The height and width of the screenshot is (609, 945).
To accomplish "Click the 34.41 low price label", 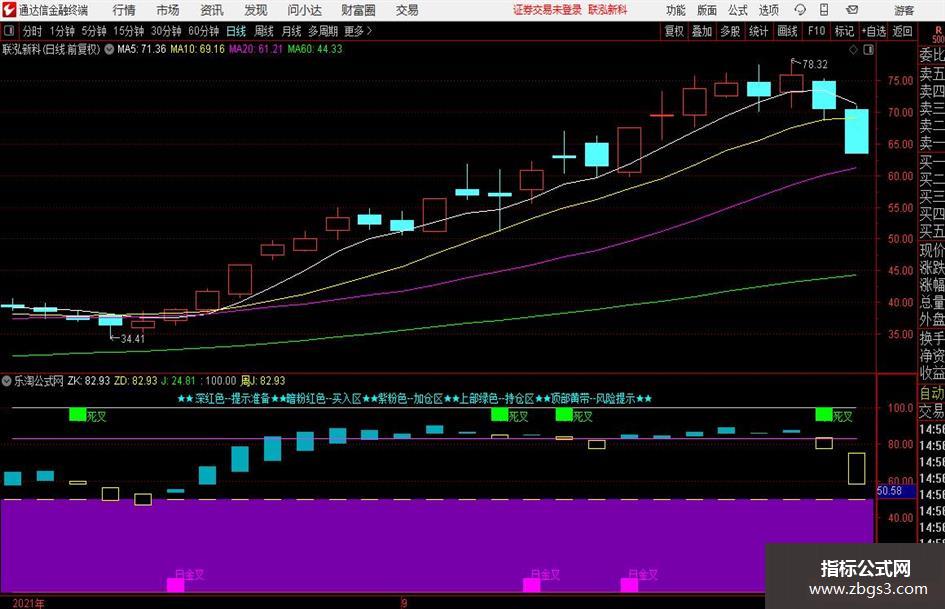I will pos(133,339).
